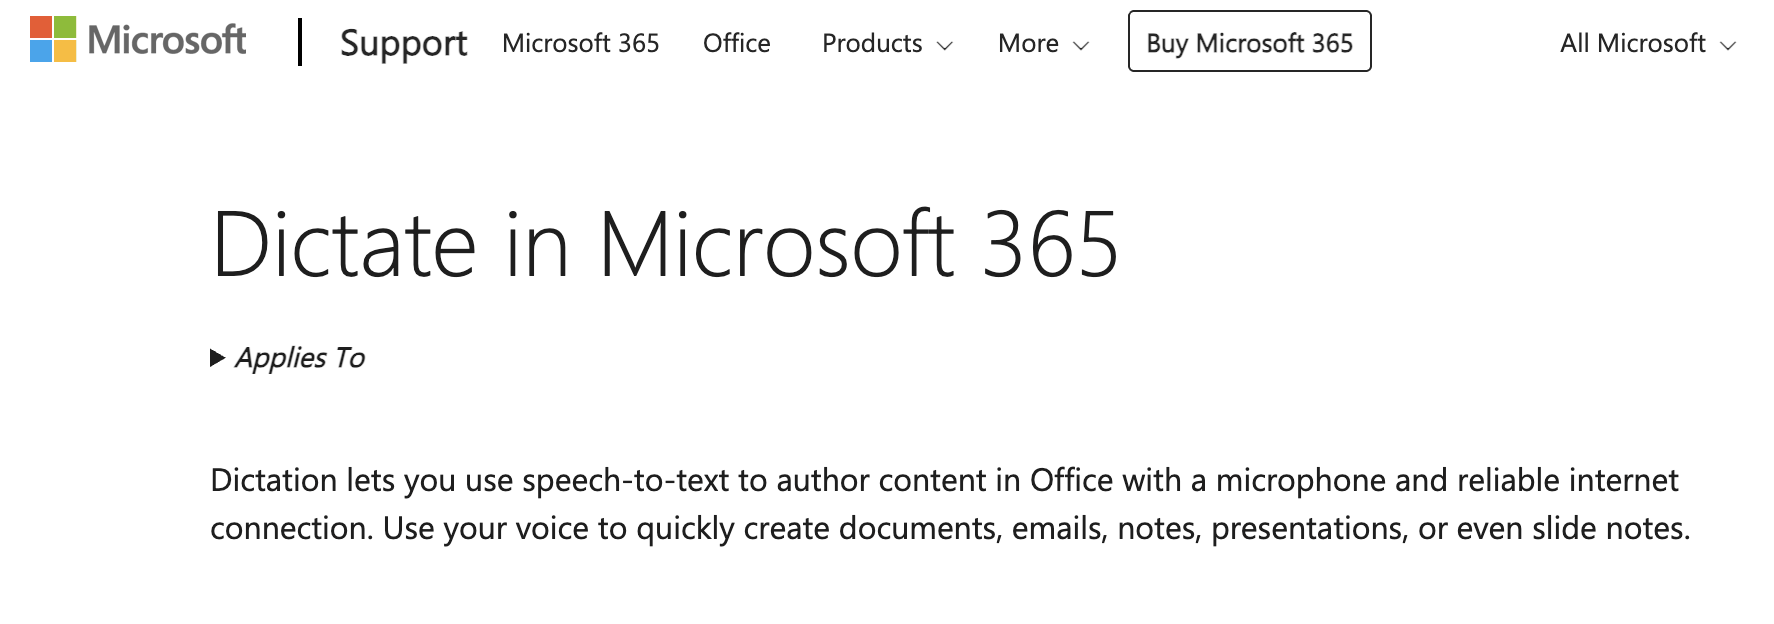The image size is (1774, 624).
Task: Expand the All Microsoft menu
Action: tap(1644, 44)
